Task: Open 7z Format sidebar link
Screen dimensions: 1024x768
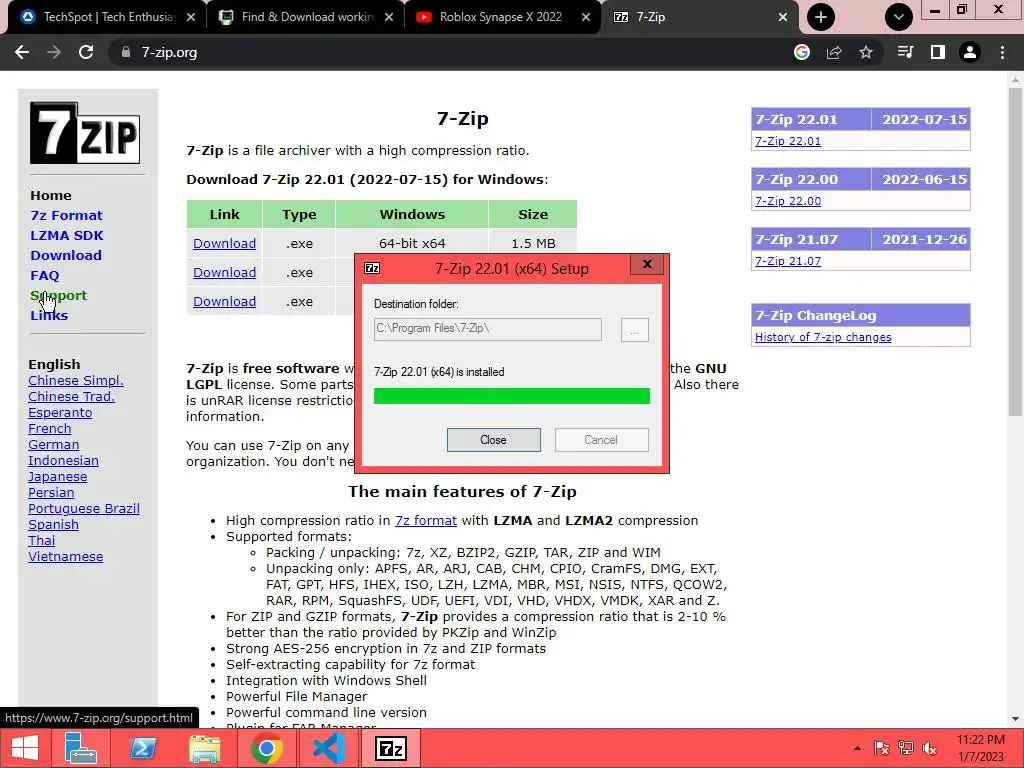Action: click(x=67, y=216)
